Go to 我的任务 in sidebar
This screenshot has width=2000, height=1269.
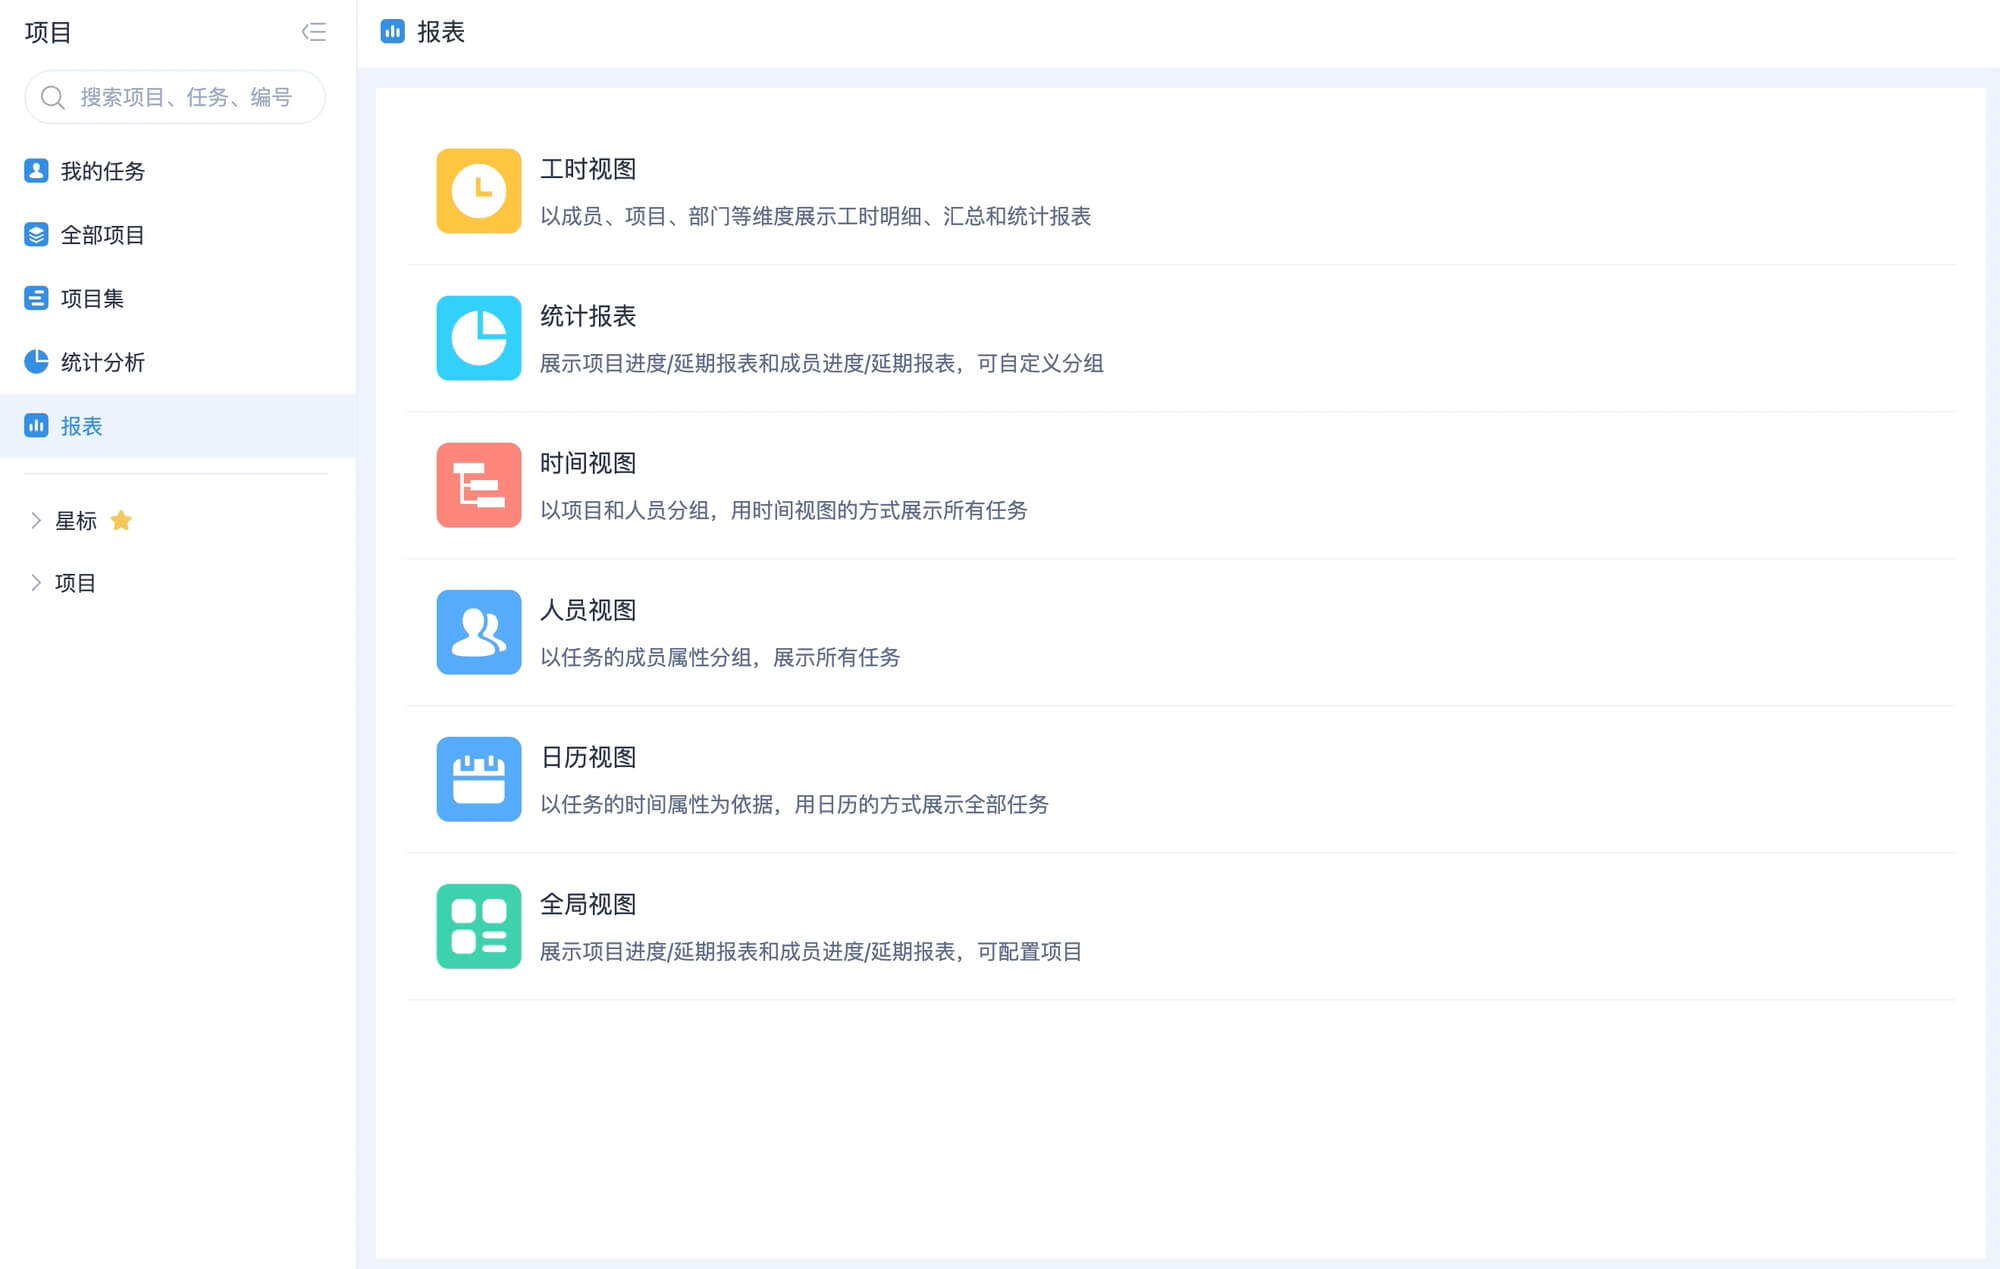pos(102,171)
